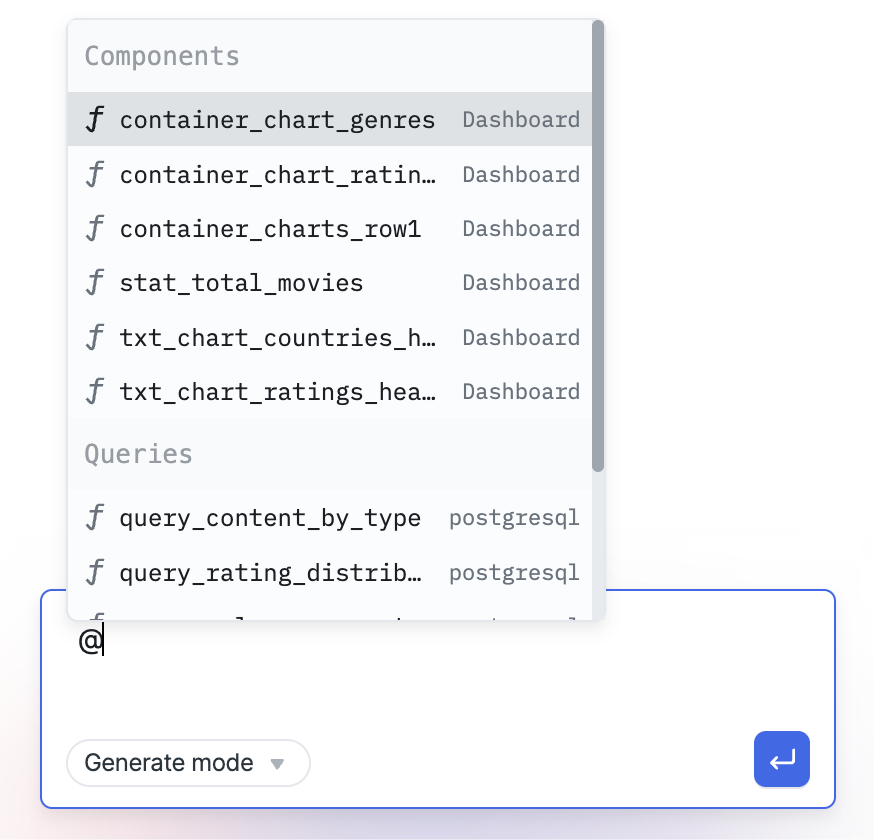
Task: Click function icon beside stat_total_movies
Action: (x=95, y=283)
